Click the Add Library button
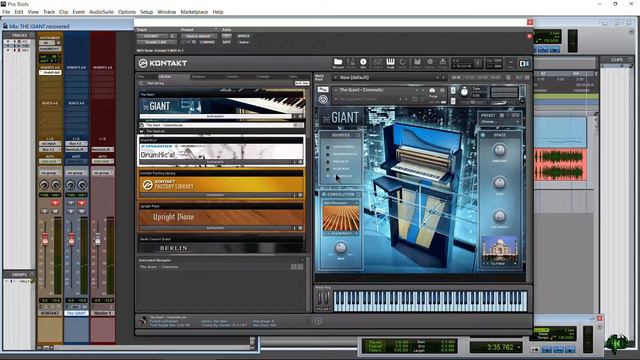The height and width of the screenshot is (360, 640). tap(156, 83)
